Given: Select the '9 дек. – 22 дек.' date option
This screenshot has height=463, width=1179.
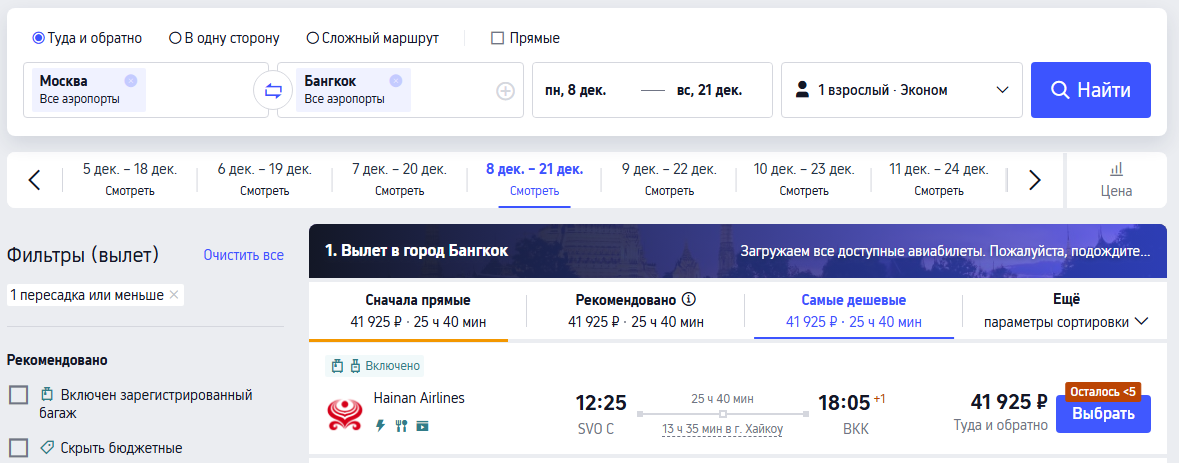Looking at the screenshot, I should point(669,179).
